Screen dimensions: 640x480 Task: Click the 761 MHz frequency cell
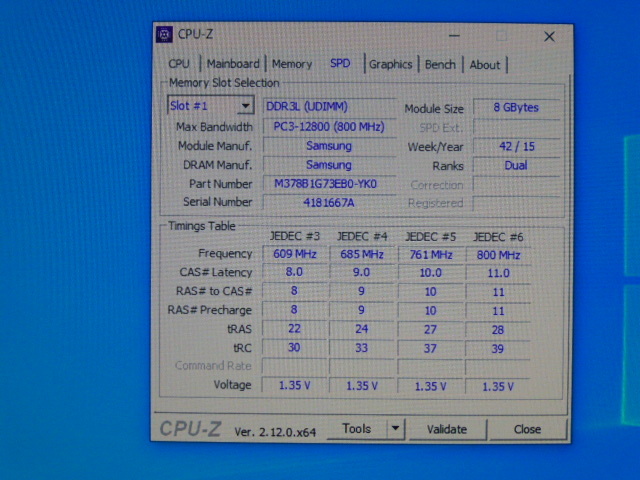coord(431,255)
